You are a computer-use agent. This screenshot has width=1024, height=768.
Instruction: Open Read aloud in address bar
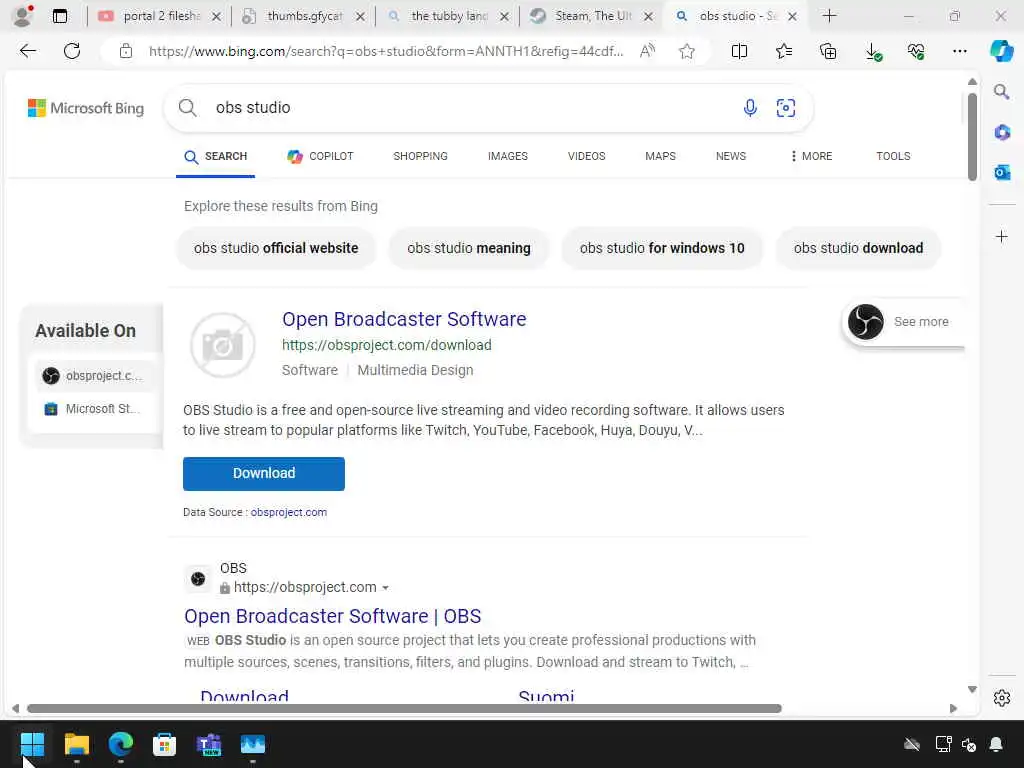(647, 51)
